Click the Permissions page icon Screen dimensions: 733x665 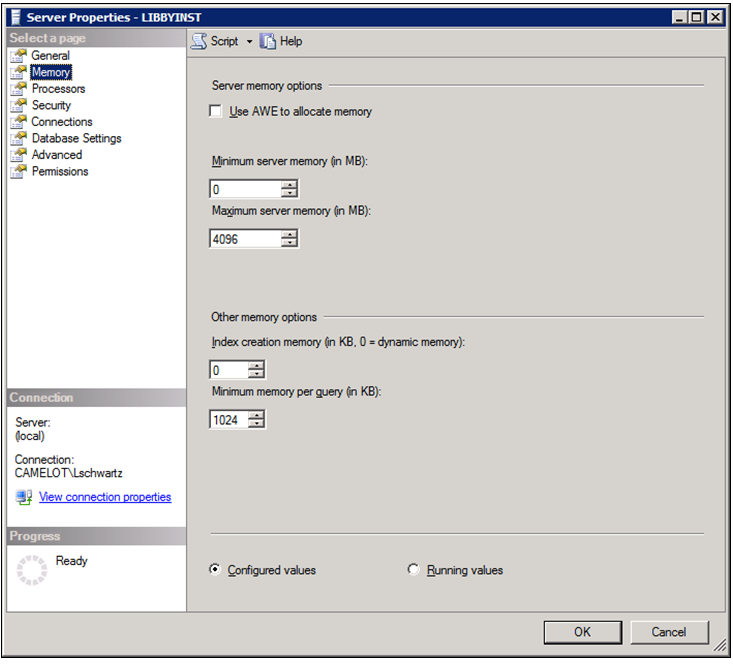coord(19,171)
